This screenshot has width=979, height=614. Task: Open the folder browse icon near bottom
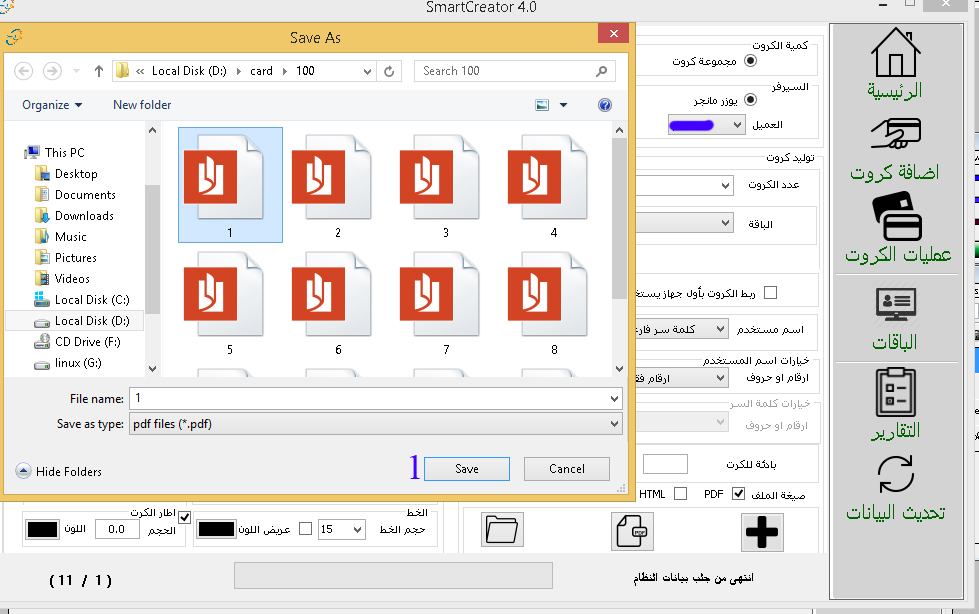click(x=501, y=530)
